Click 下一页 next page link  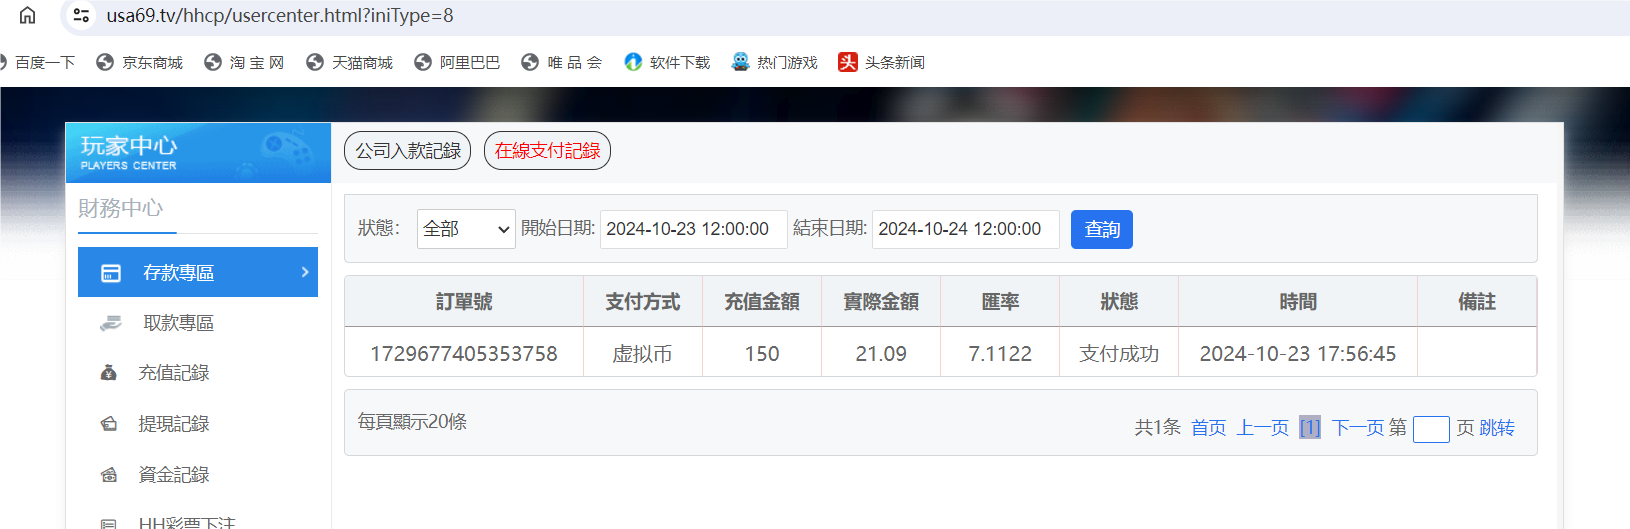1358,428
